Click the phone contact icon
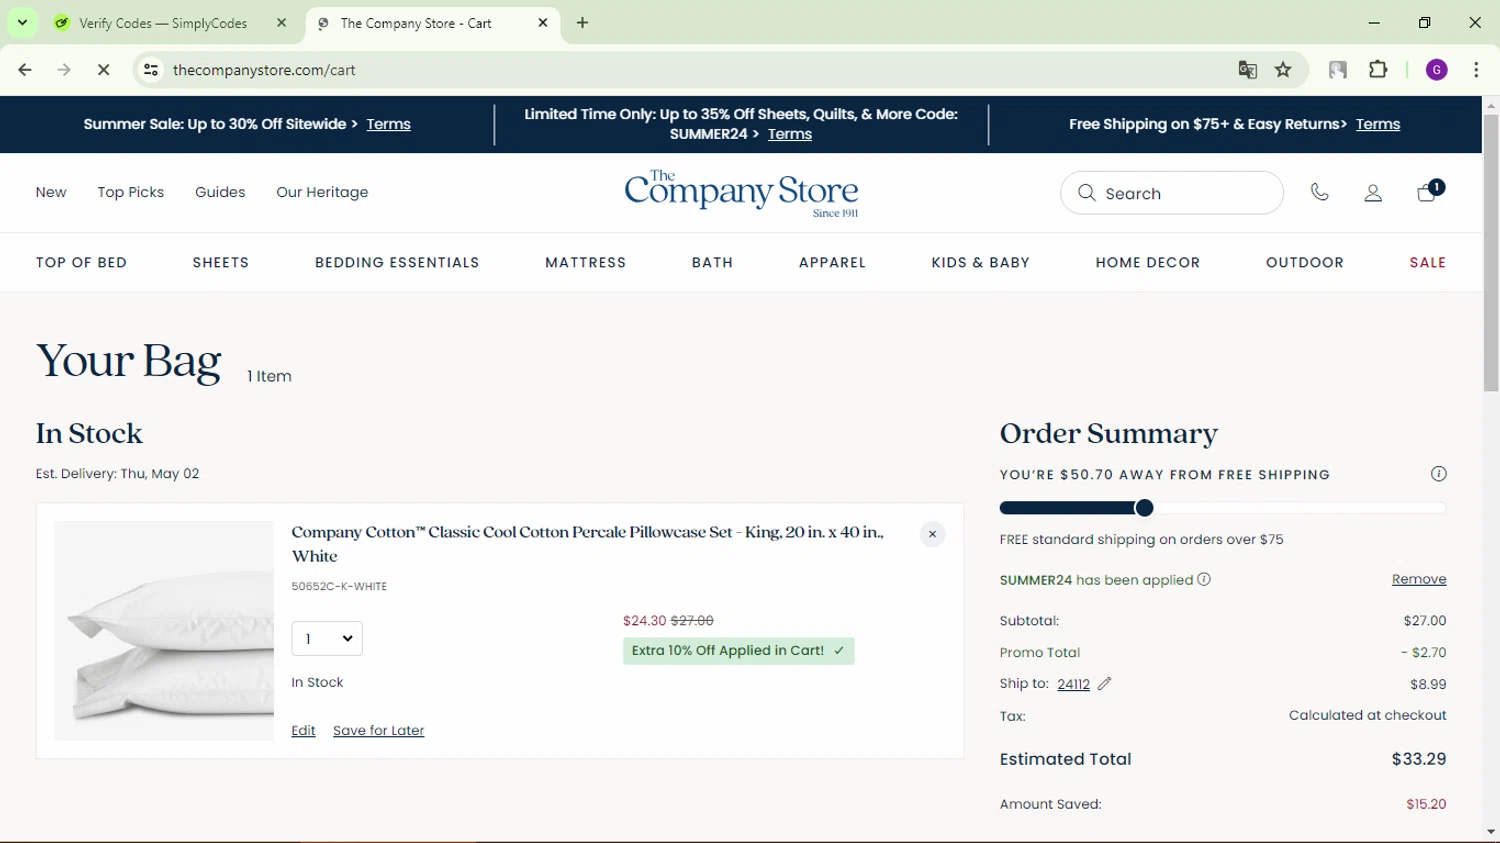The width and height of the screenshot is (1500, 843). (1320, 192)
